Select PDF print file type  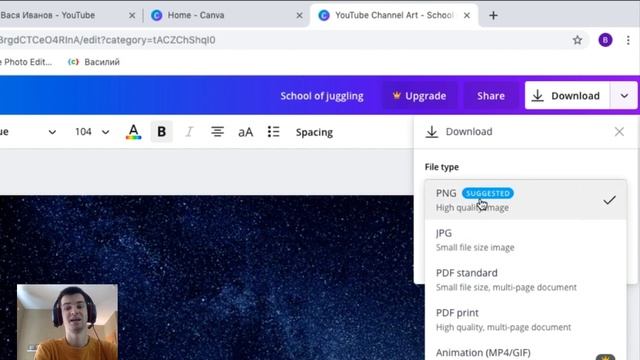click(526, 320)
